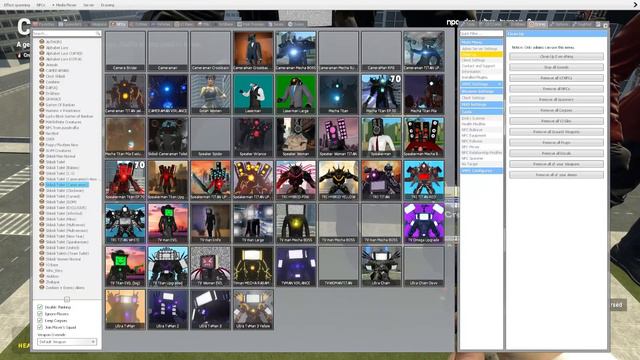Choose the TV man EVIL icon
This screenshot has height=360, width=640.
168,223
